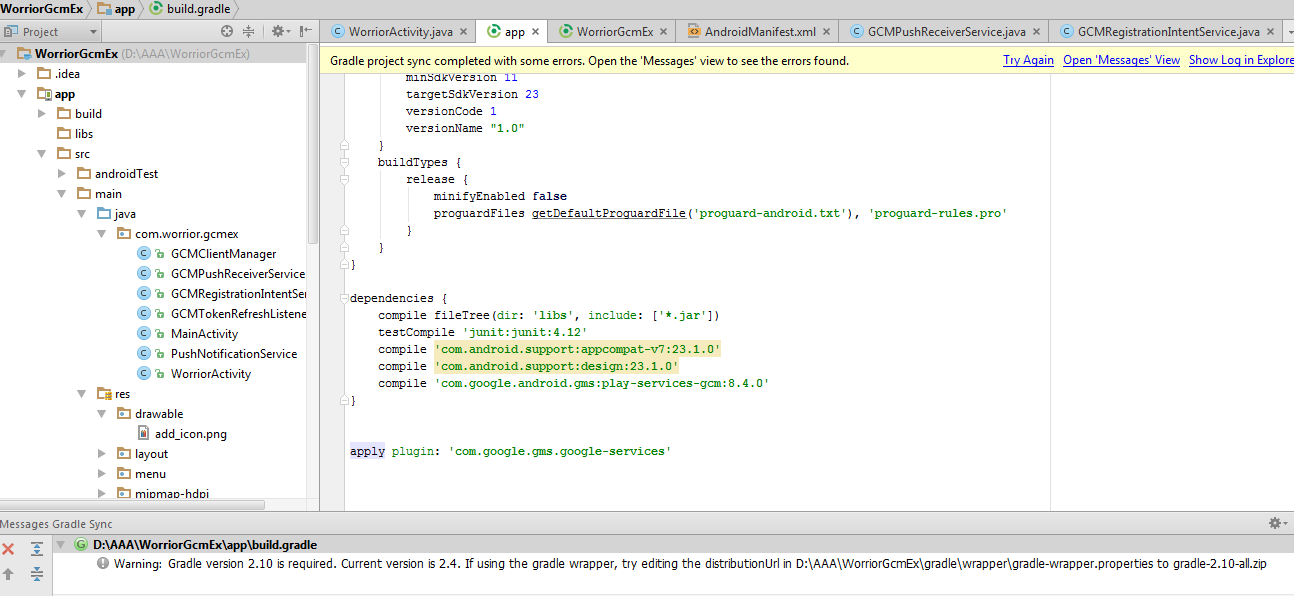Click the Project tree horizontal scrollbar

coord(132,505)
